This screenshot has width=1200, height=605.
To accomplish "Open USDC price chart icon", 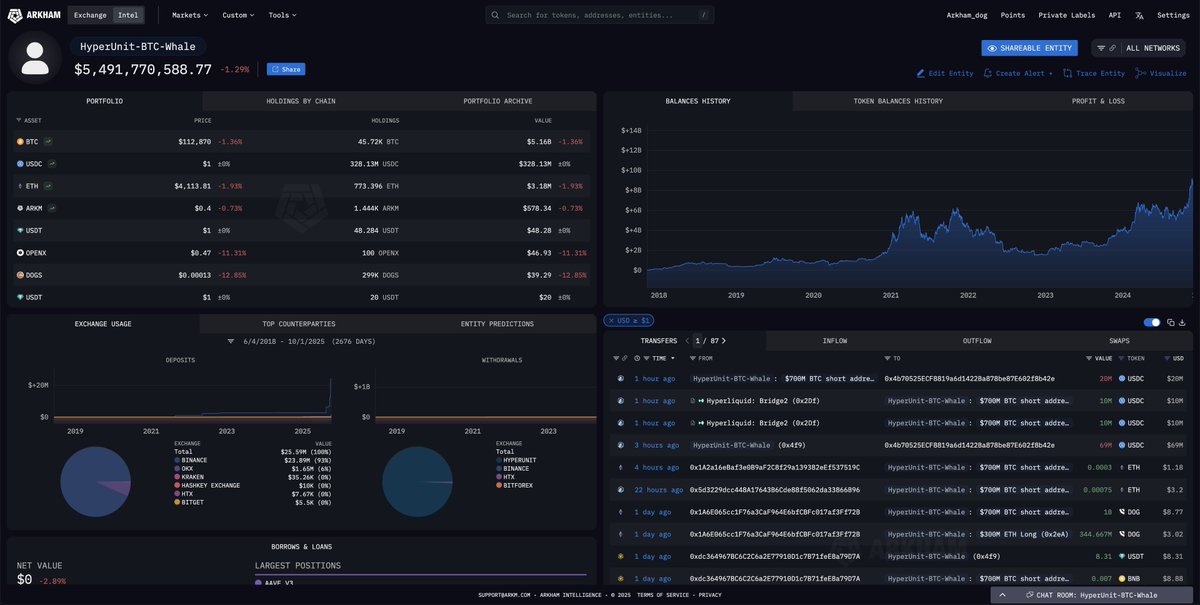I will (x=52, y=164).
